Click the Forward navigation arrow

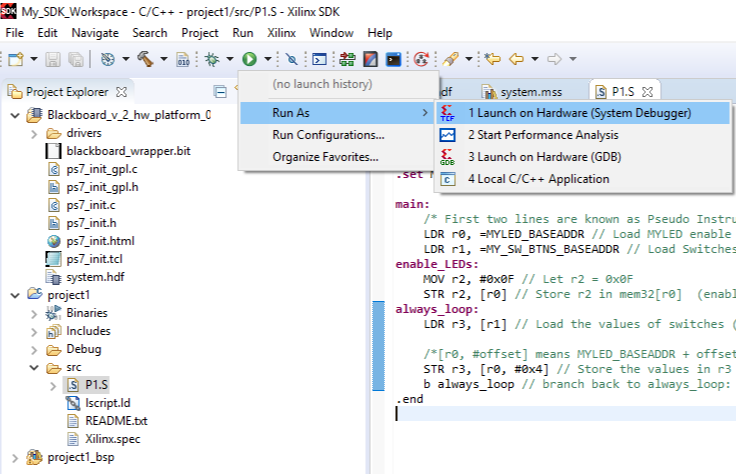coord(555,59)
